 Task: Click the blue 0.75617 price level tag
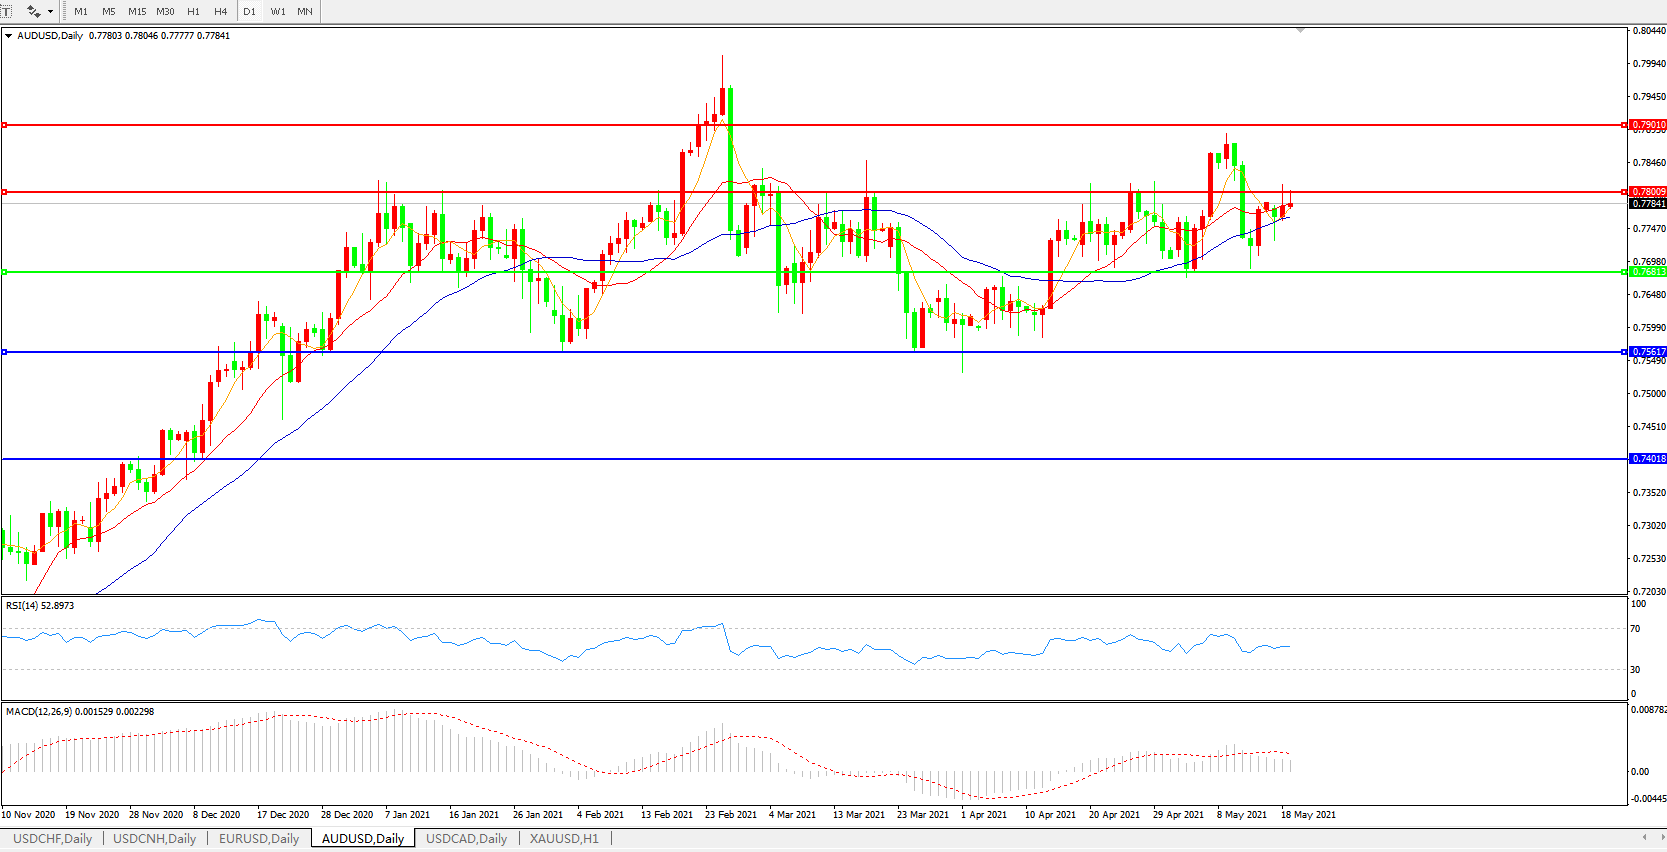point(1648,352)
